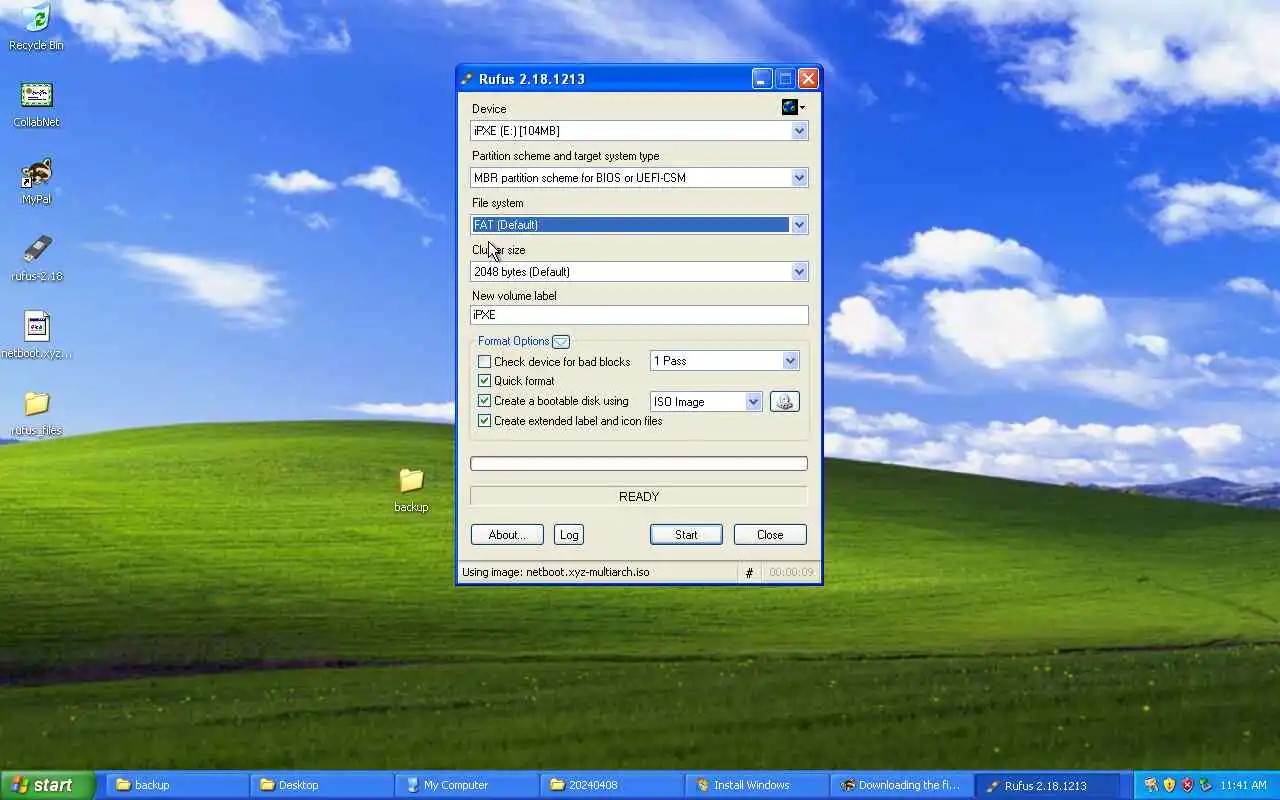Minimize the Rufus window
The height and width of the screenshot is (800, 1280).
pos(762,79)
